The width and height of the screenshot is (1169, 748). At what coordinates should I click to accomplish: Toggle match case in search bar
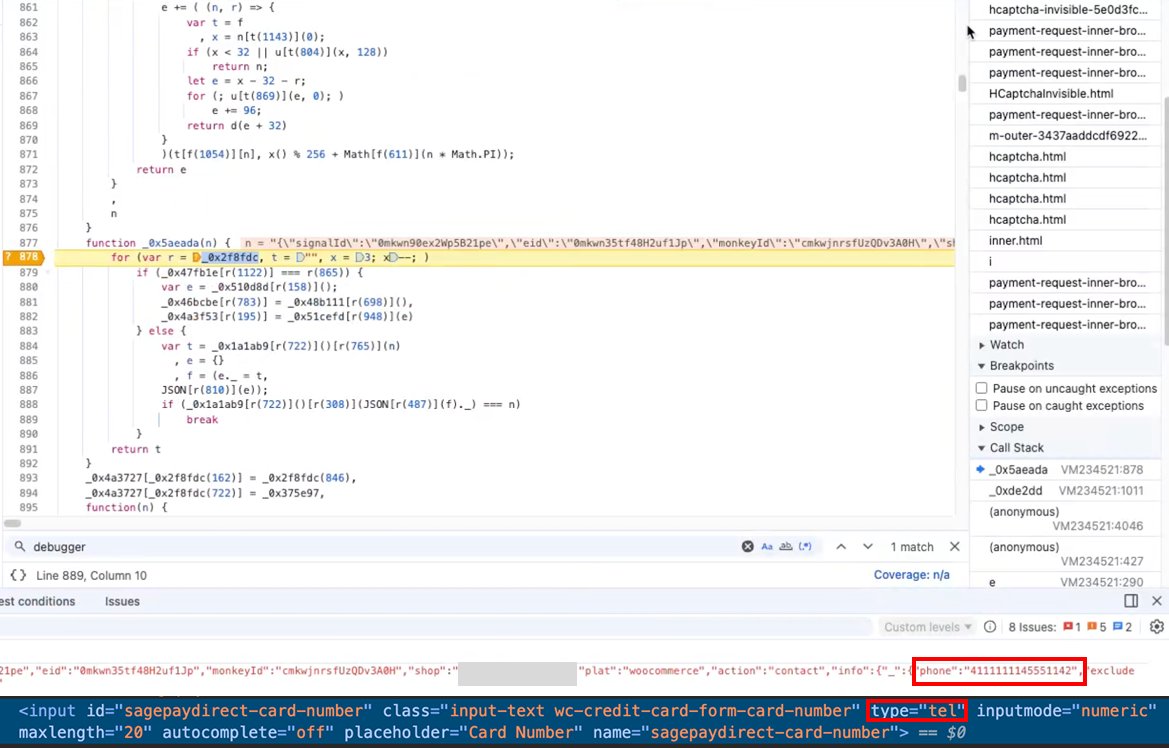(766, 547)
